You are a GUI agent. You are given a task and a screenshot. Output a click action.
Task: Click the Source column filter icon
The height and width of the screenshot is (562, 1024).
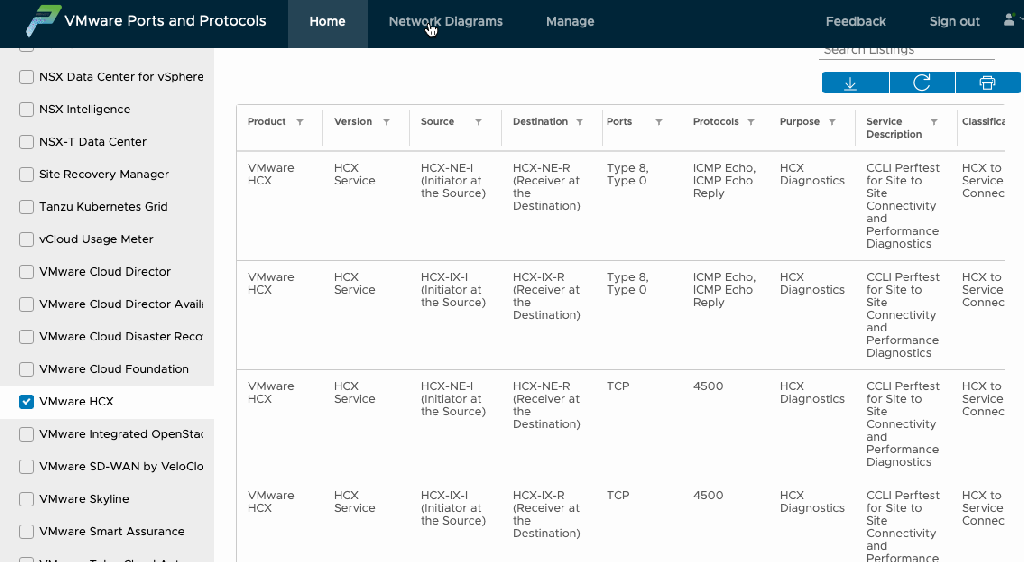pyautogui.click(x=478, y=122)
